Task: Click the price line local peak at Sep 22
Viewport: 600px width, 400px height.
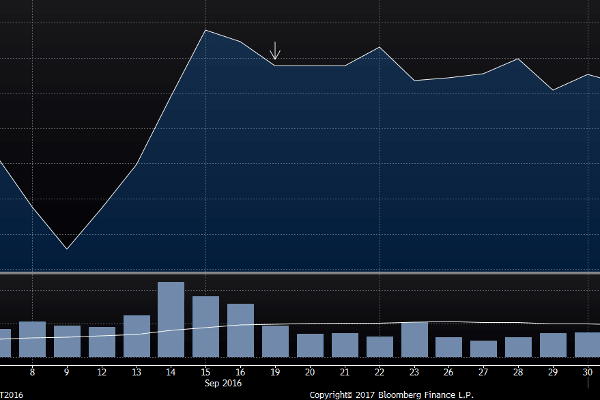Action: coord(380,47)
